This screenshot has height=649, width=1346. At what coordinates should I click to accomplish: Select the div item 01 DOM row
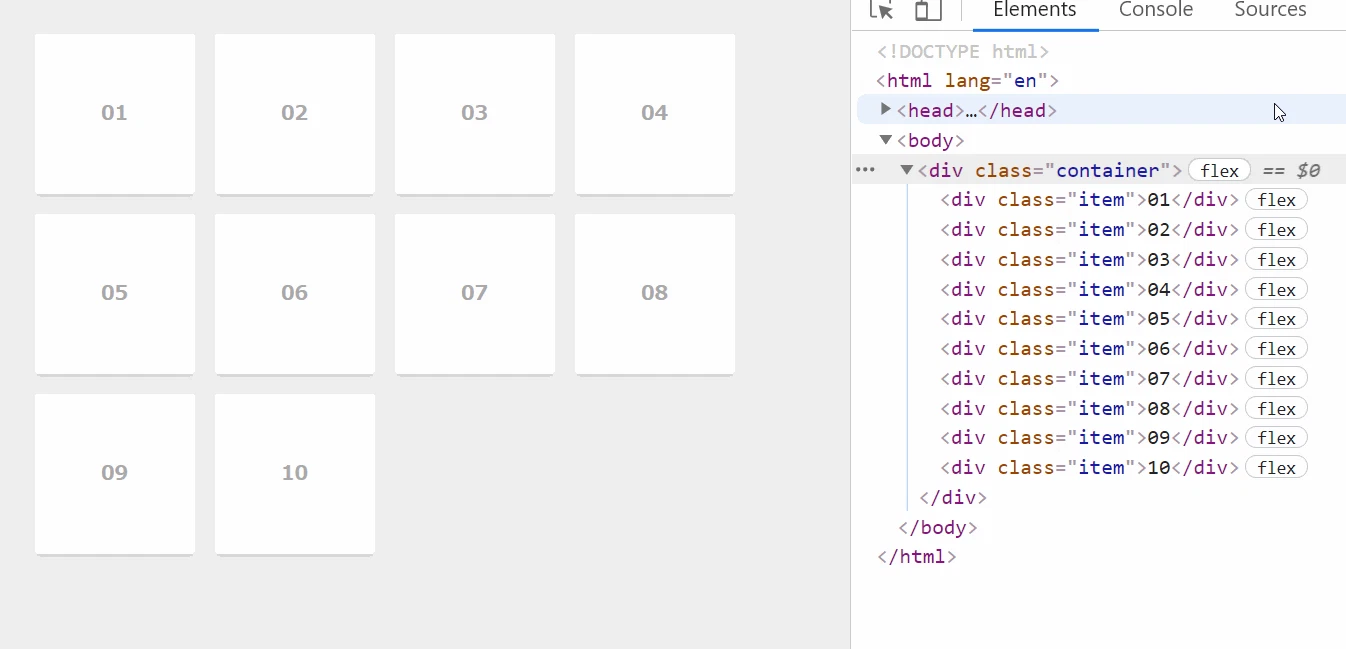(1090, 200)
